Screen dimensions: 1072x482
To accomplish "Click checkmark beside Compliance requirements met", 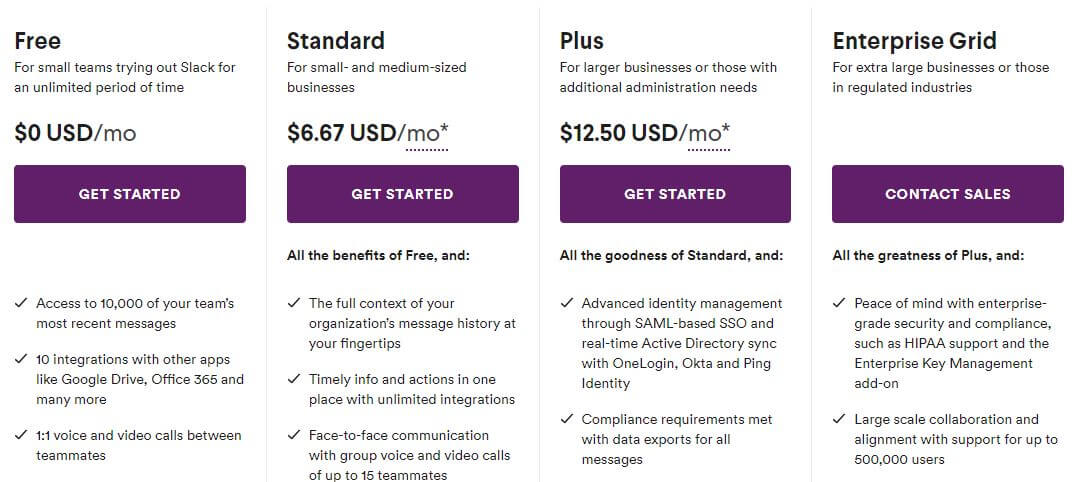I will click(567, 419).
